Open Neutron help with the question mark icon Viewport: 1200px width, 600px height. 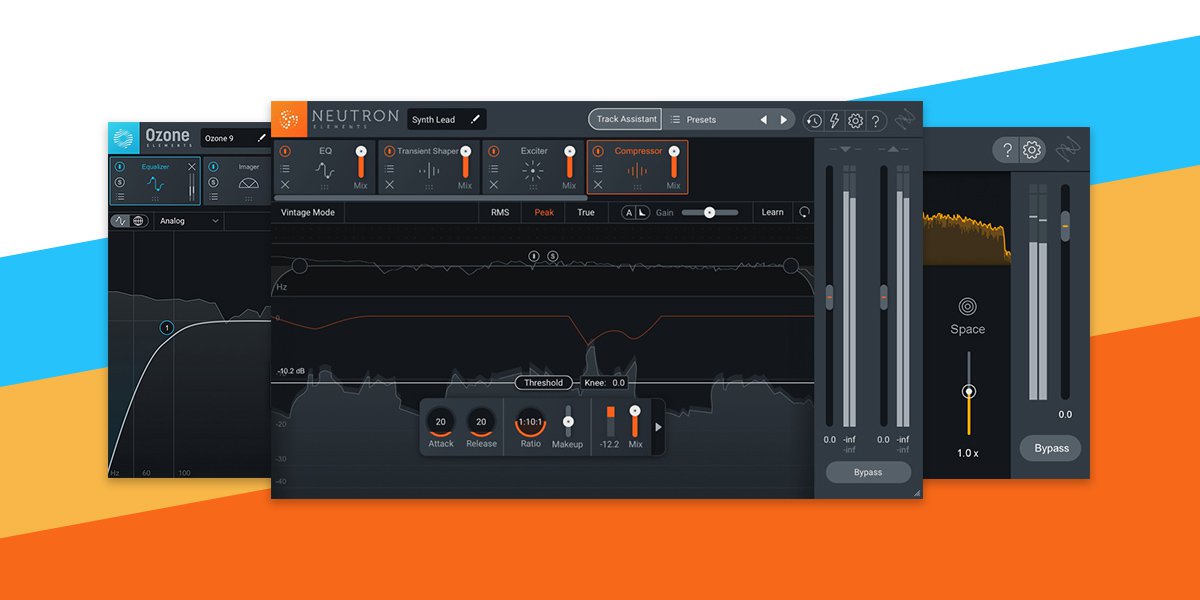(x=875, y=119)
